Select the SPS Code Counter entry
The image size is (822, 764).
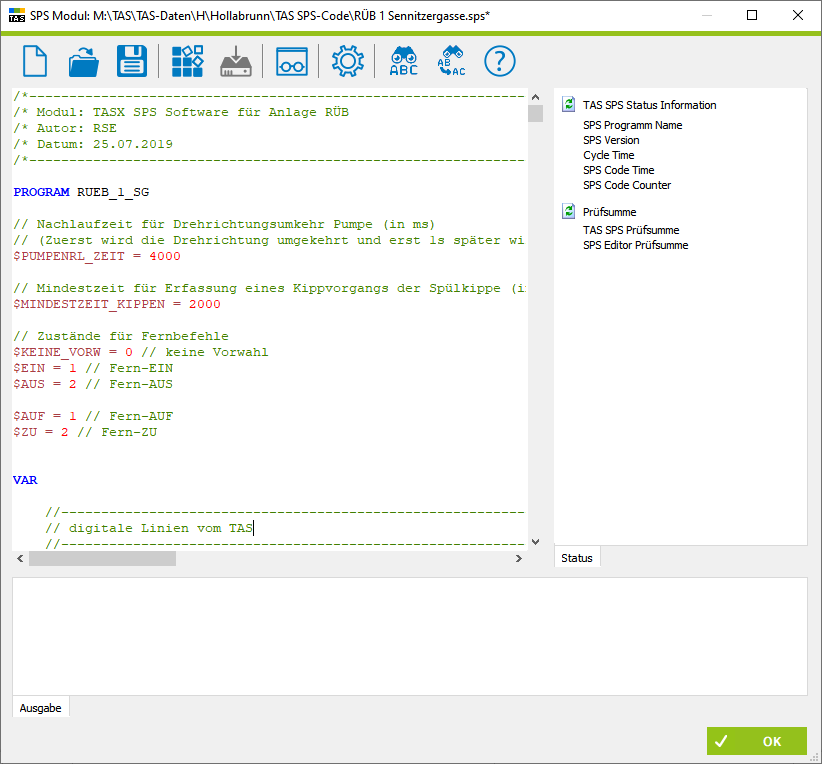coord(627,185)
